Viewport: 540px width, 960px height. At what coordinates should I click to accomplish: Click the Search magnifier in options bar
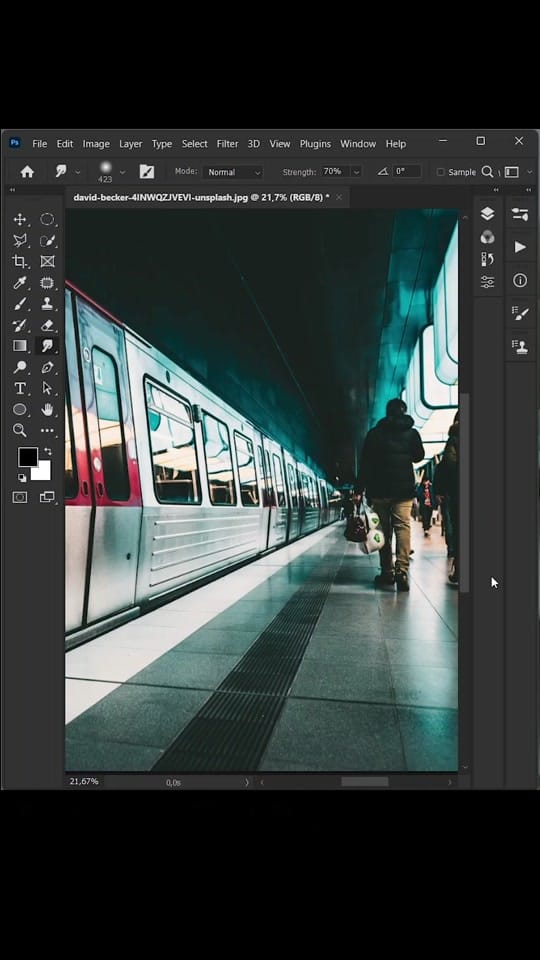[x=487, y=172]
